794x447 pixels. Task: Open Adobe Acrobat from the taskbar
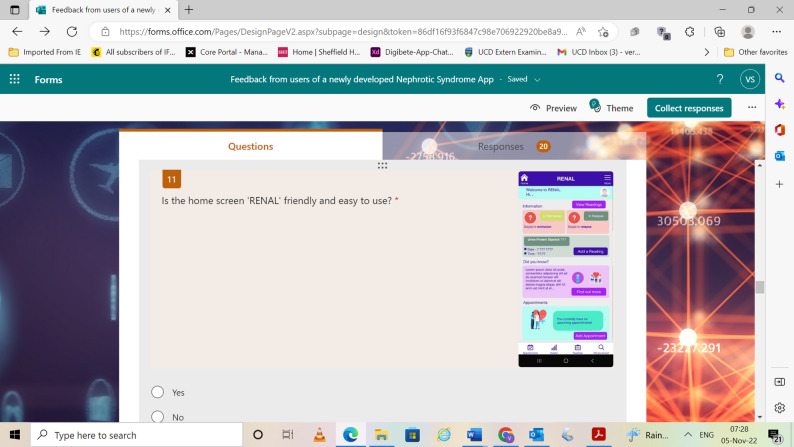599,434
